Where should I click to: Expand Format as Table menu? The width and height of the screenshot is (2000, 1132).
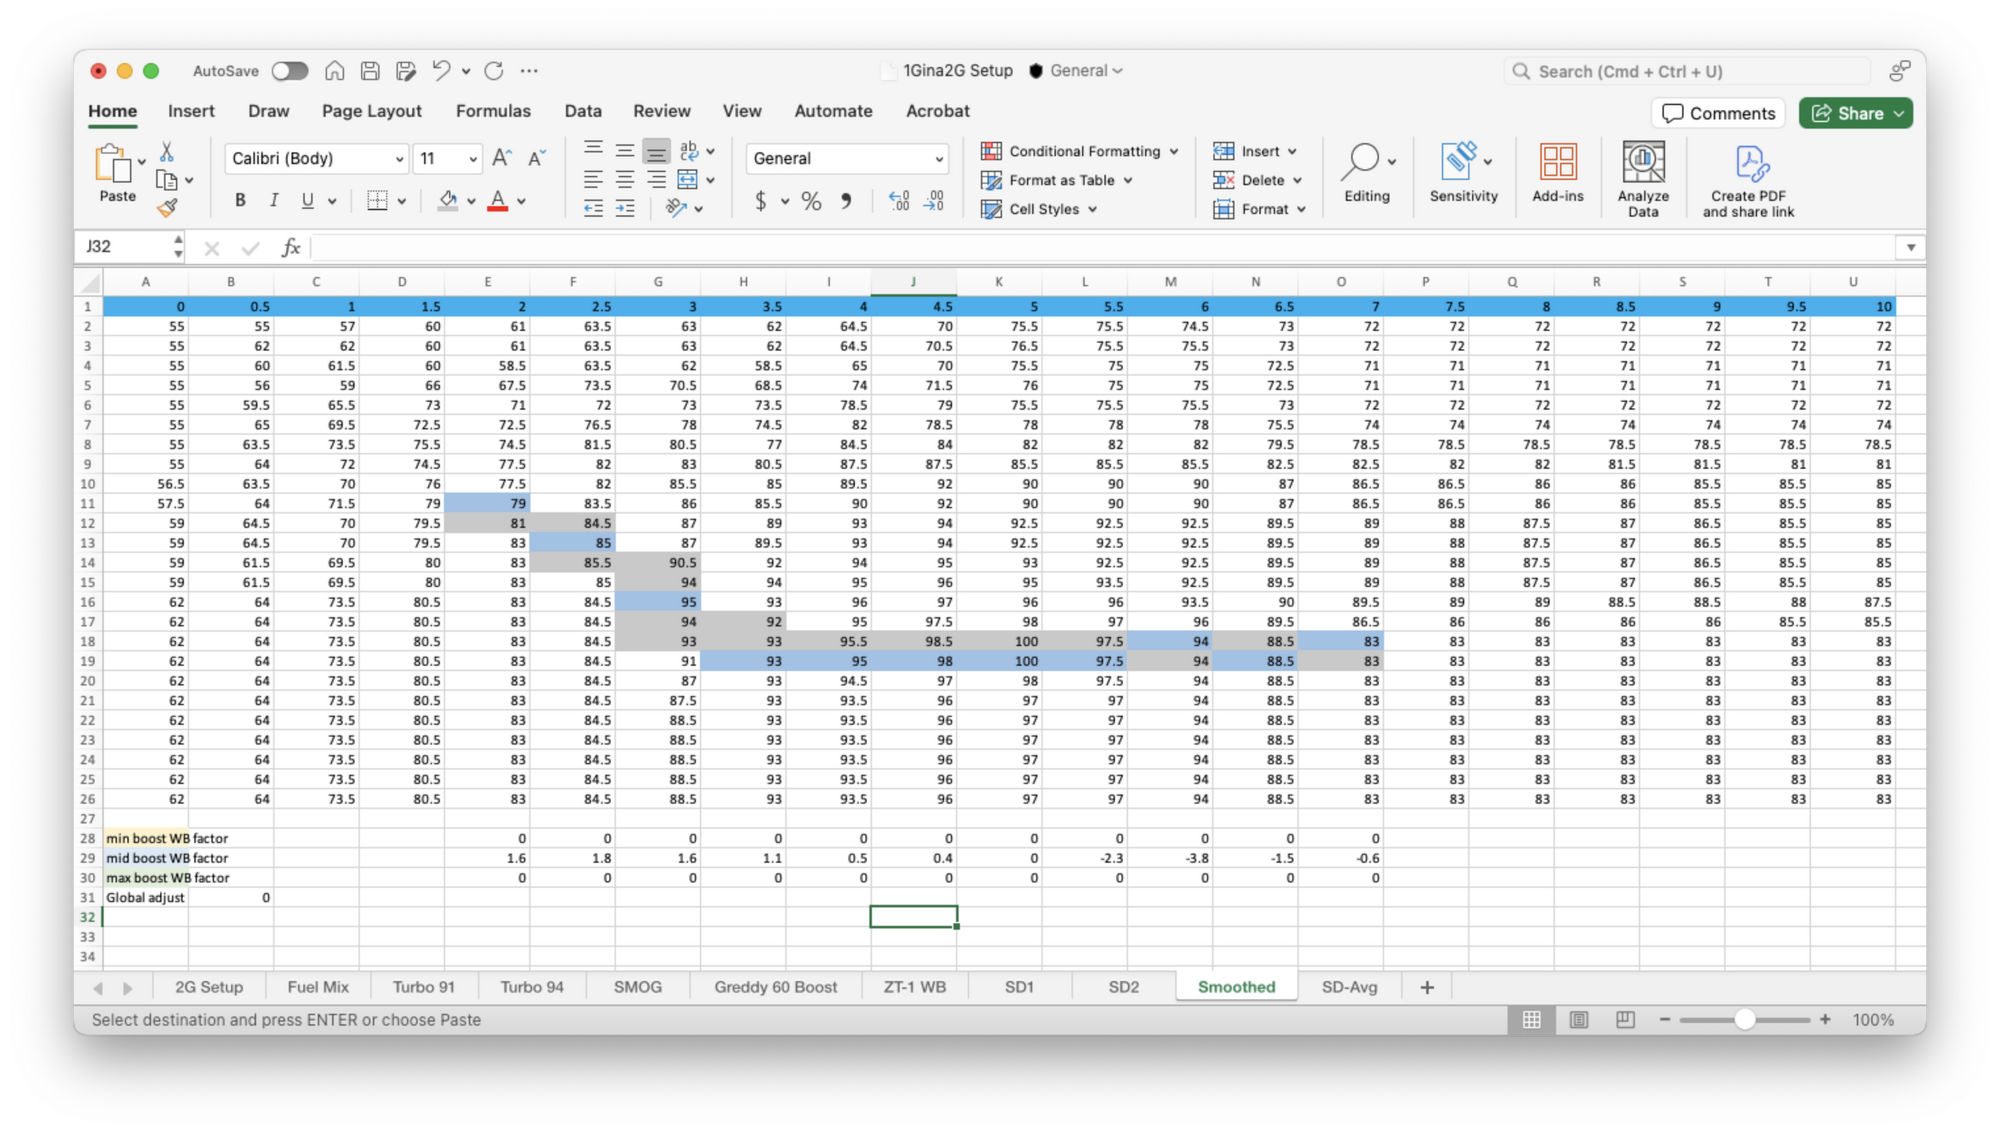pos(1058,180)
